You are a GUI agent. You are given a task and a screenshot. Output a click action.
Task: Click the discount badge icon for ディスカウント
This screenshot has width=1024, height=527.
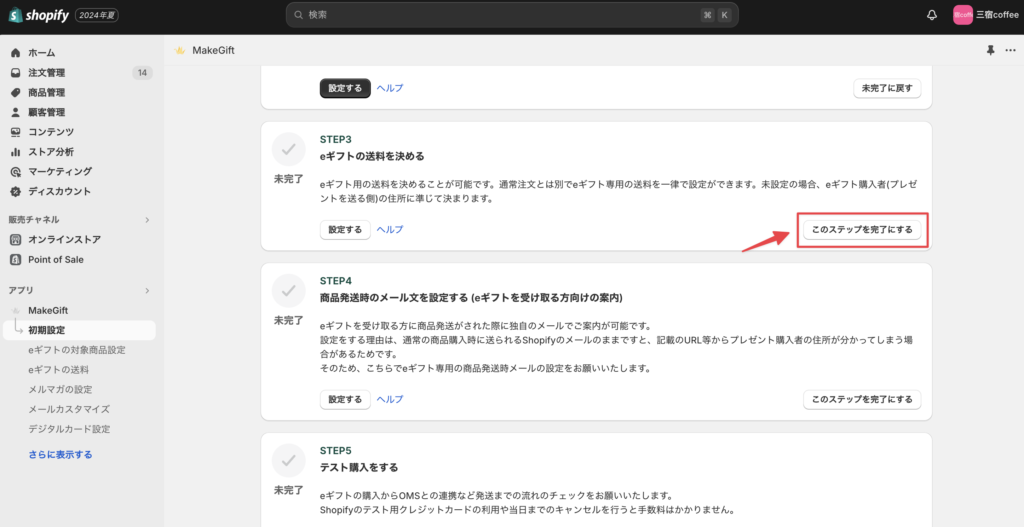pyautogui.click(x=16, y=191)
